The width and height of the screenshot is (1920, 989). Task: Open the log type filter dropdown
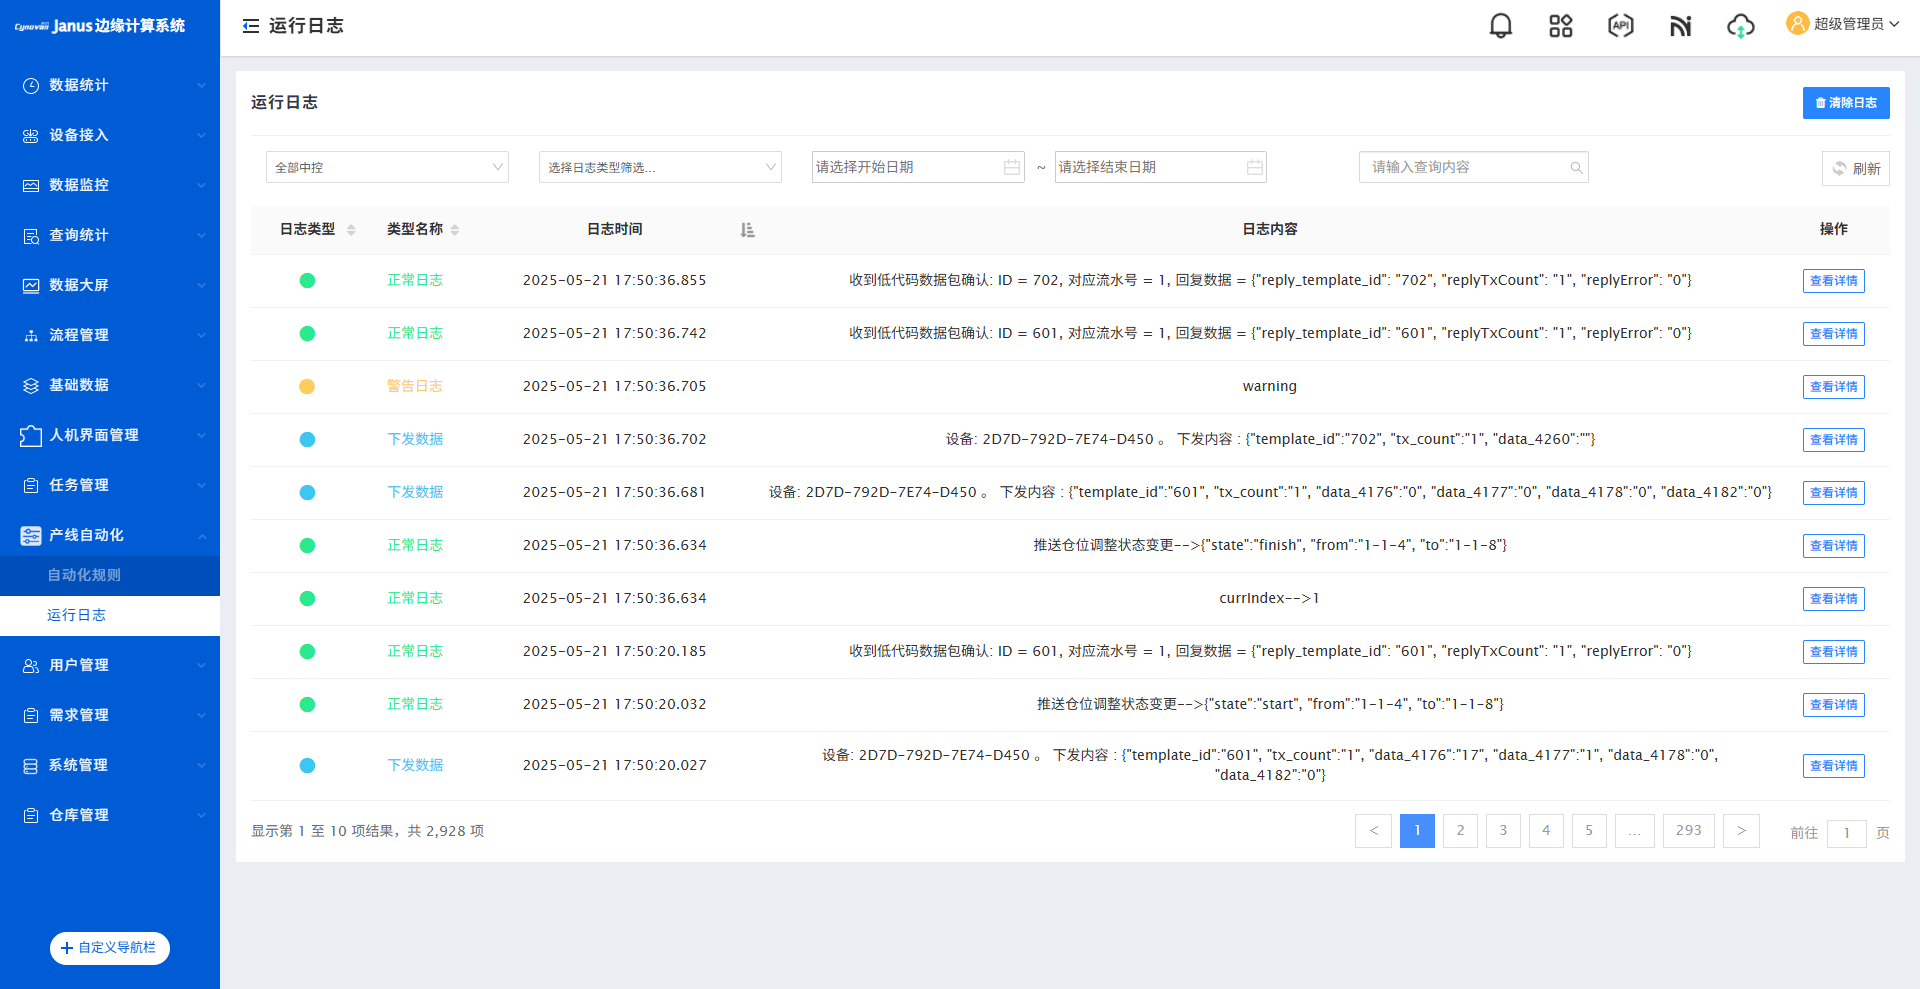click(660, 167)
